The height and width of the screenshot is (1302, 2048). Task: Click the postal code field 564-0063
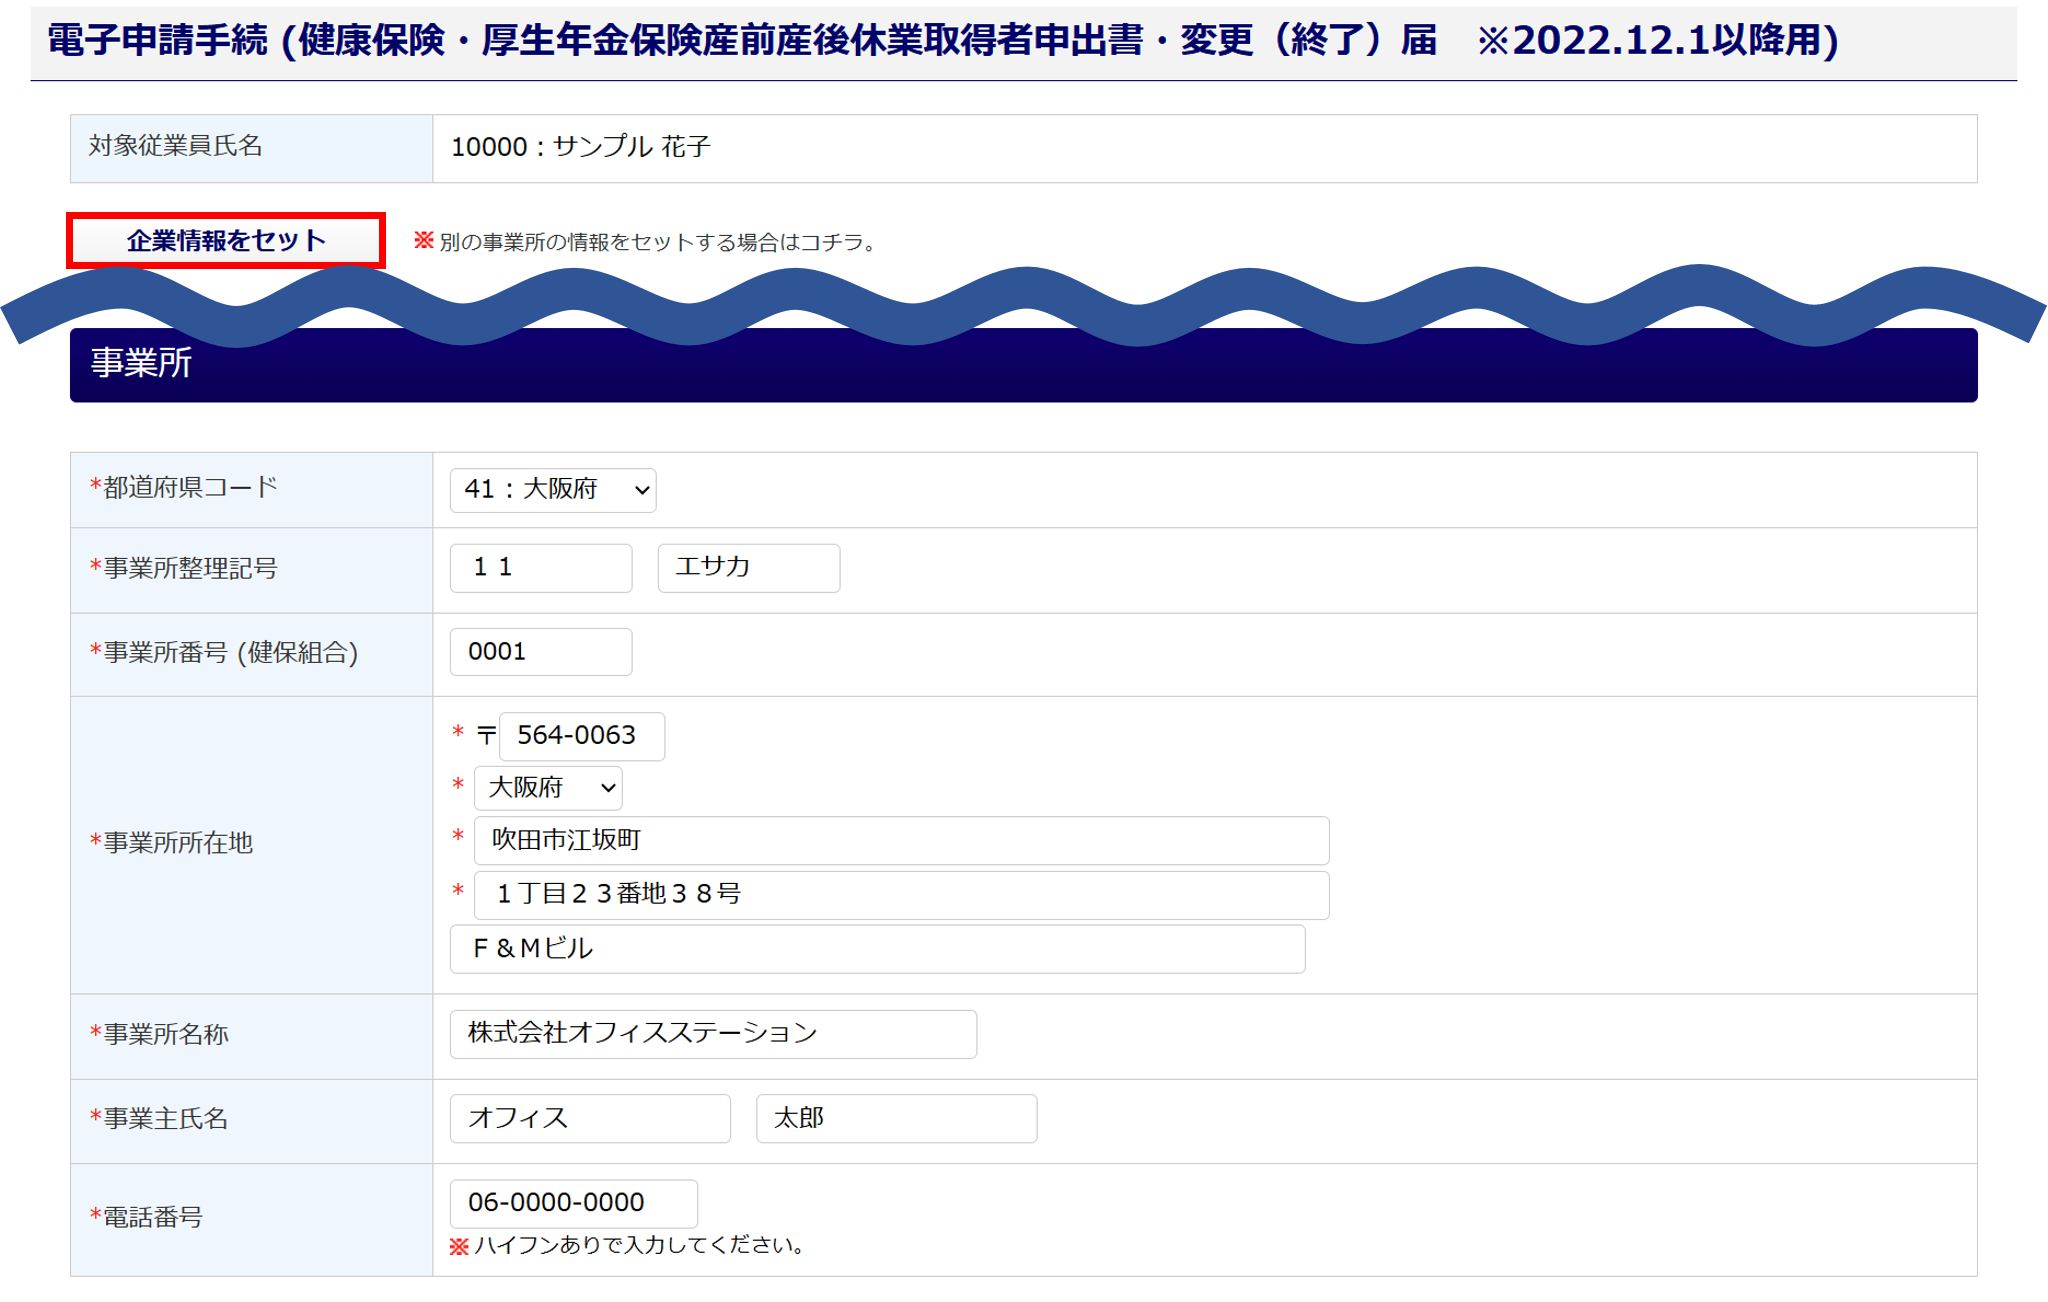pos(581,736)
